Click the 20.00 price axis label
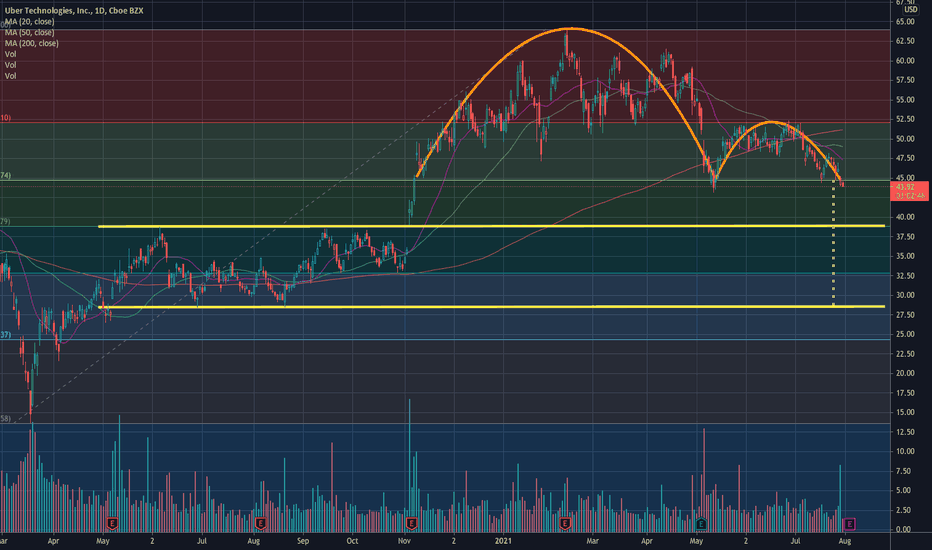Screen dimensions: 932x550 905,373
